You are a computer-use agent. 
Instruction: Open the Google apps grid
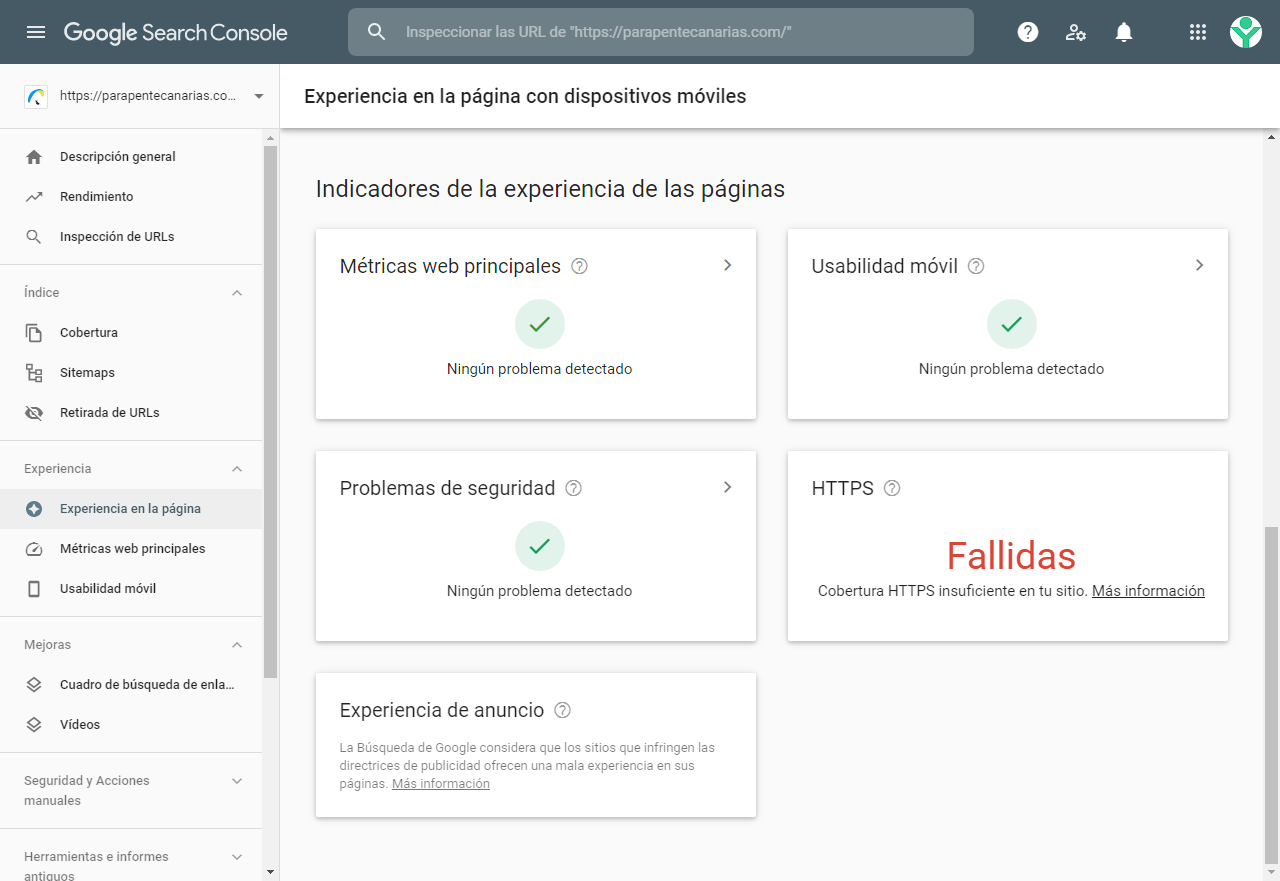1198,32
